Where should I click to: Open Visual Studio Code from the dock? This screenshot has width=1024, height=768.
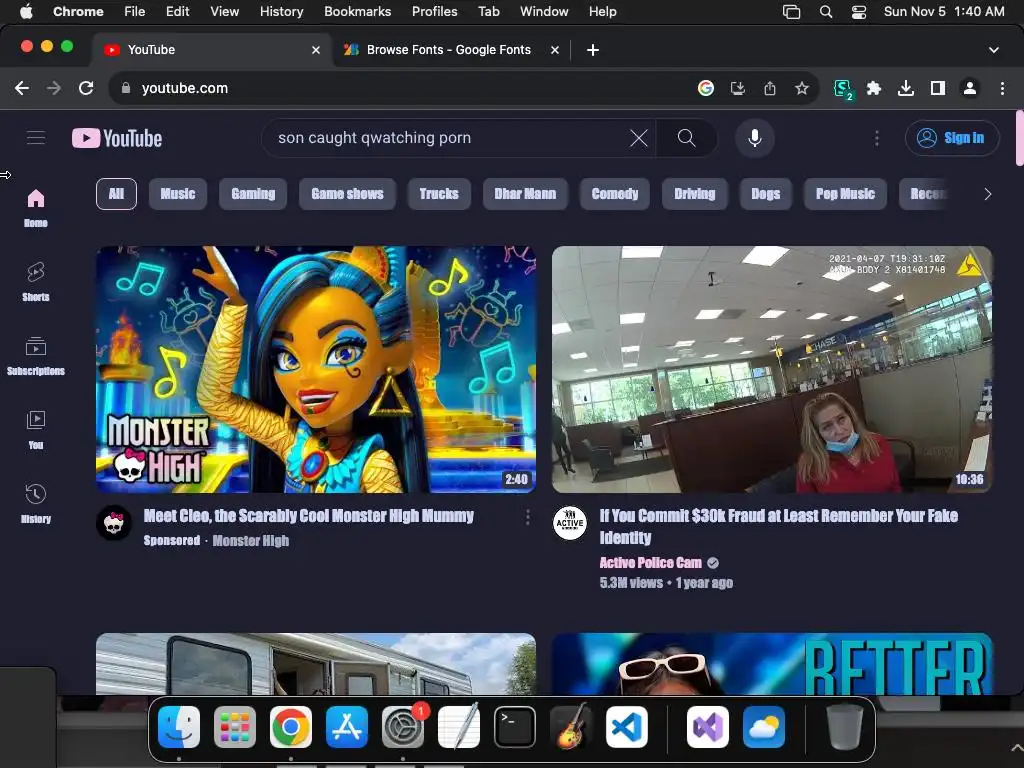(627, 727)
